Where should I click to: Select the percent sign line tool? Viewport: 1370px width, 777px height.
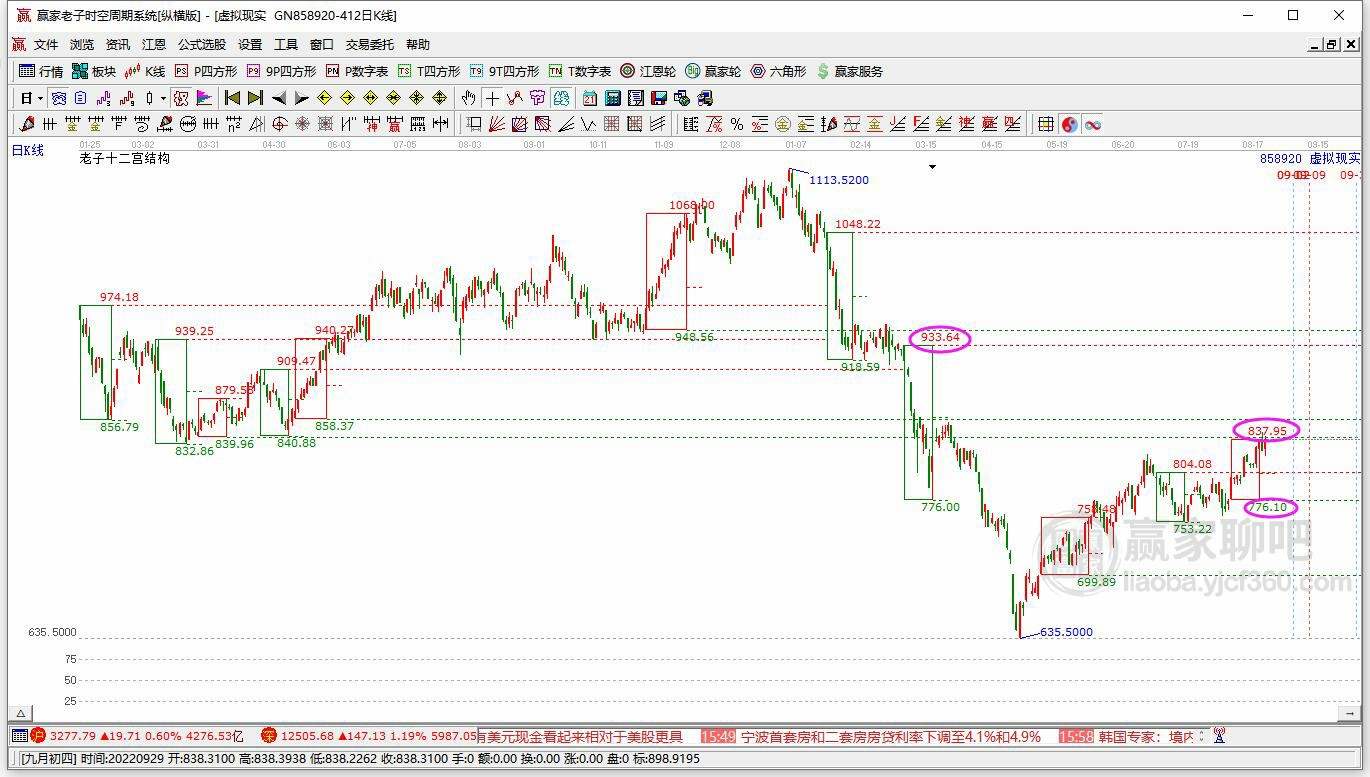pos(737,124)
